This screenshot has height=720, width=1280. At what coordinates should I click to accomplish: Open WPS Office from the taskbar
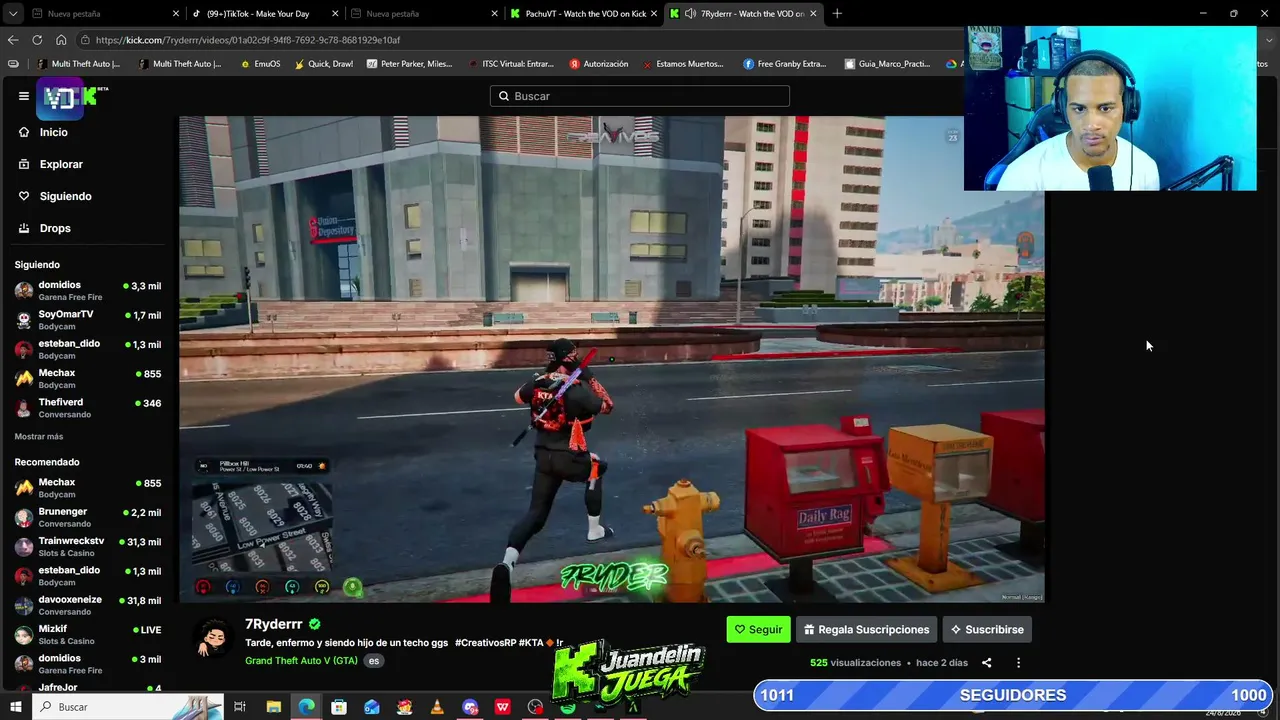coord(502,707)
